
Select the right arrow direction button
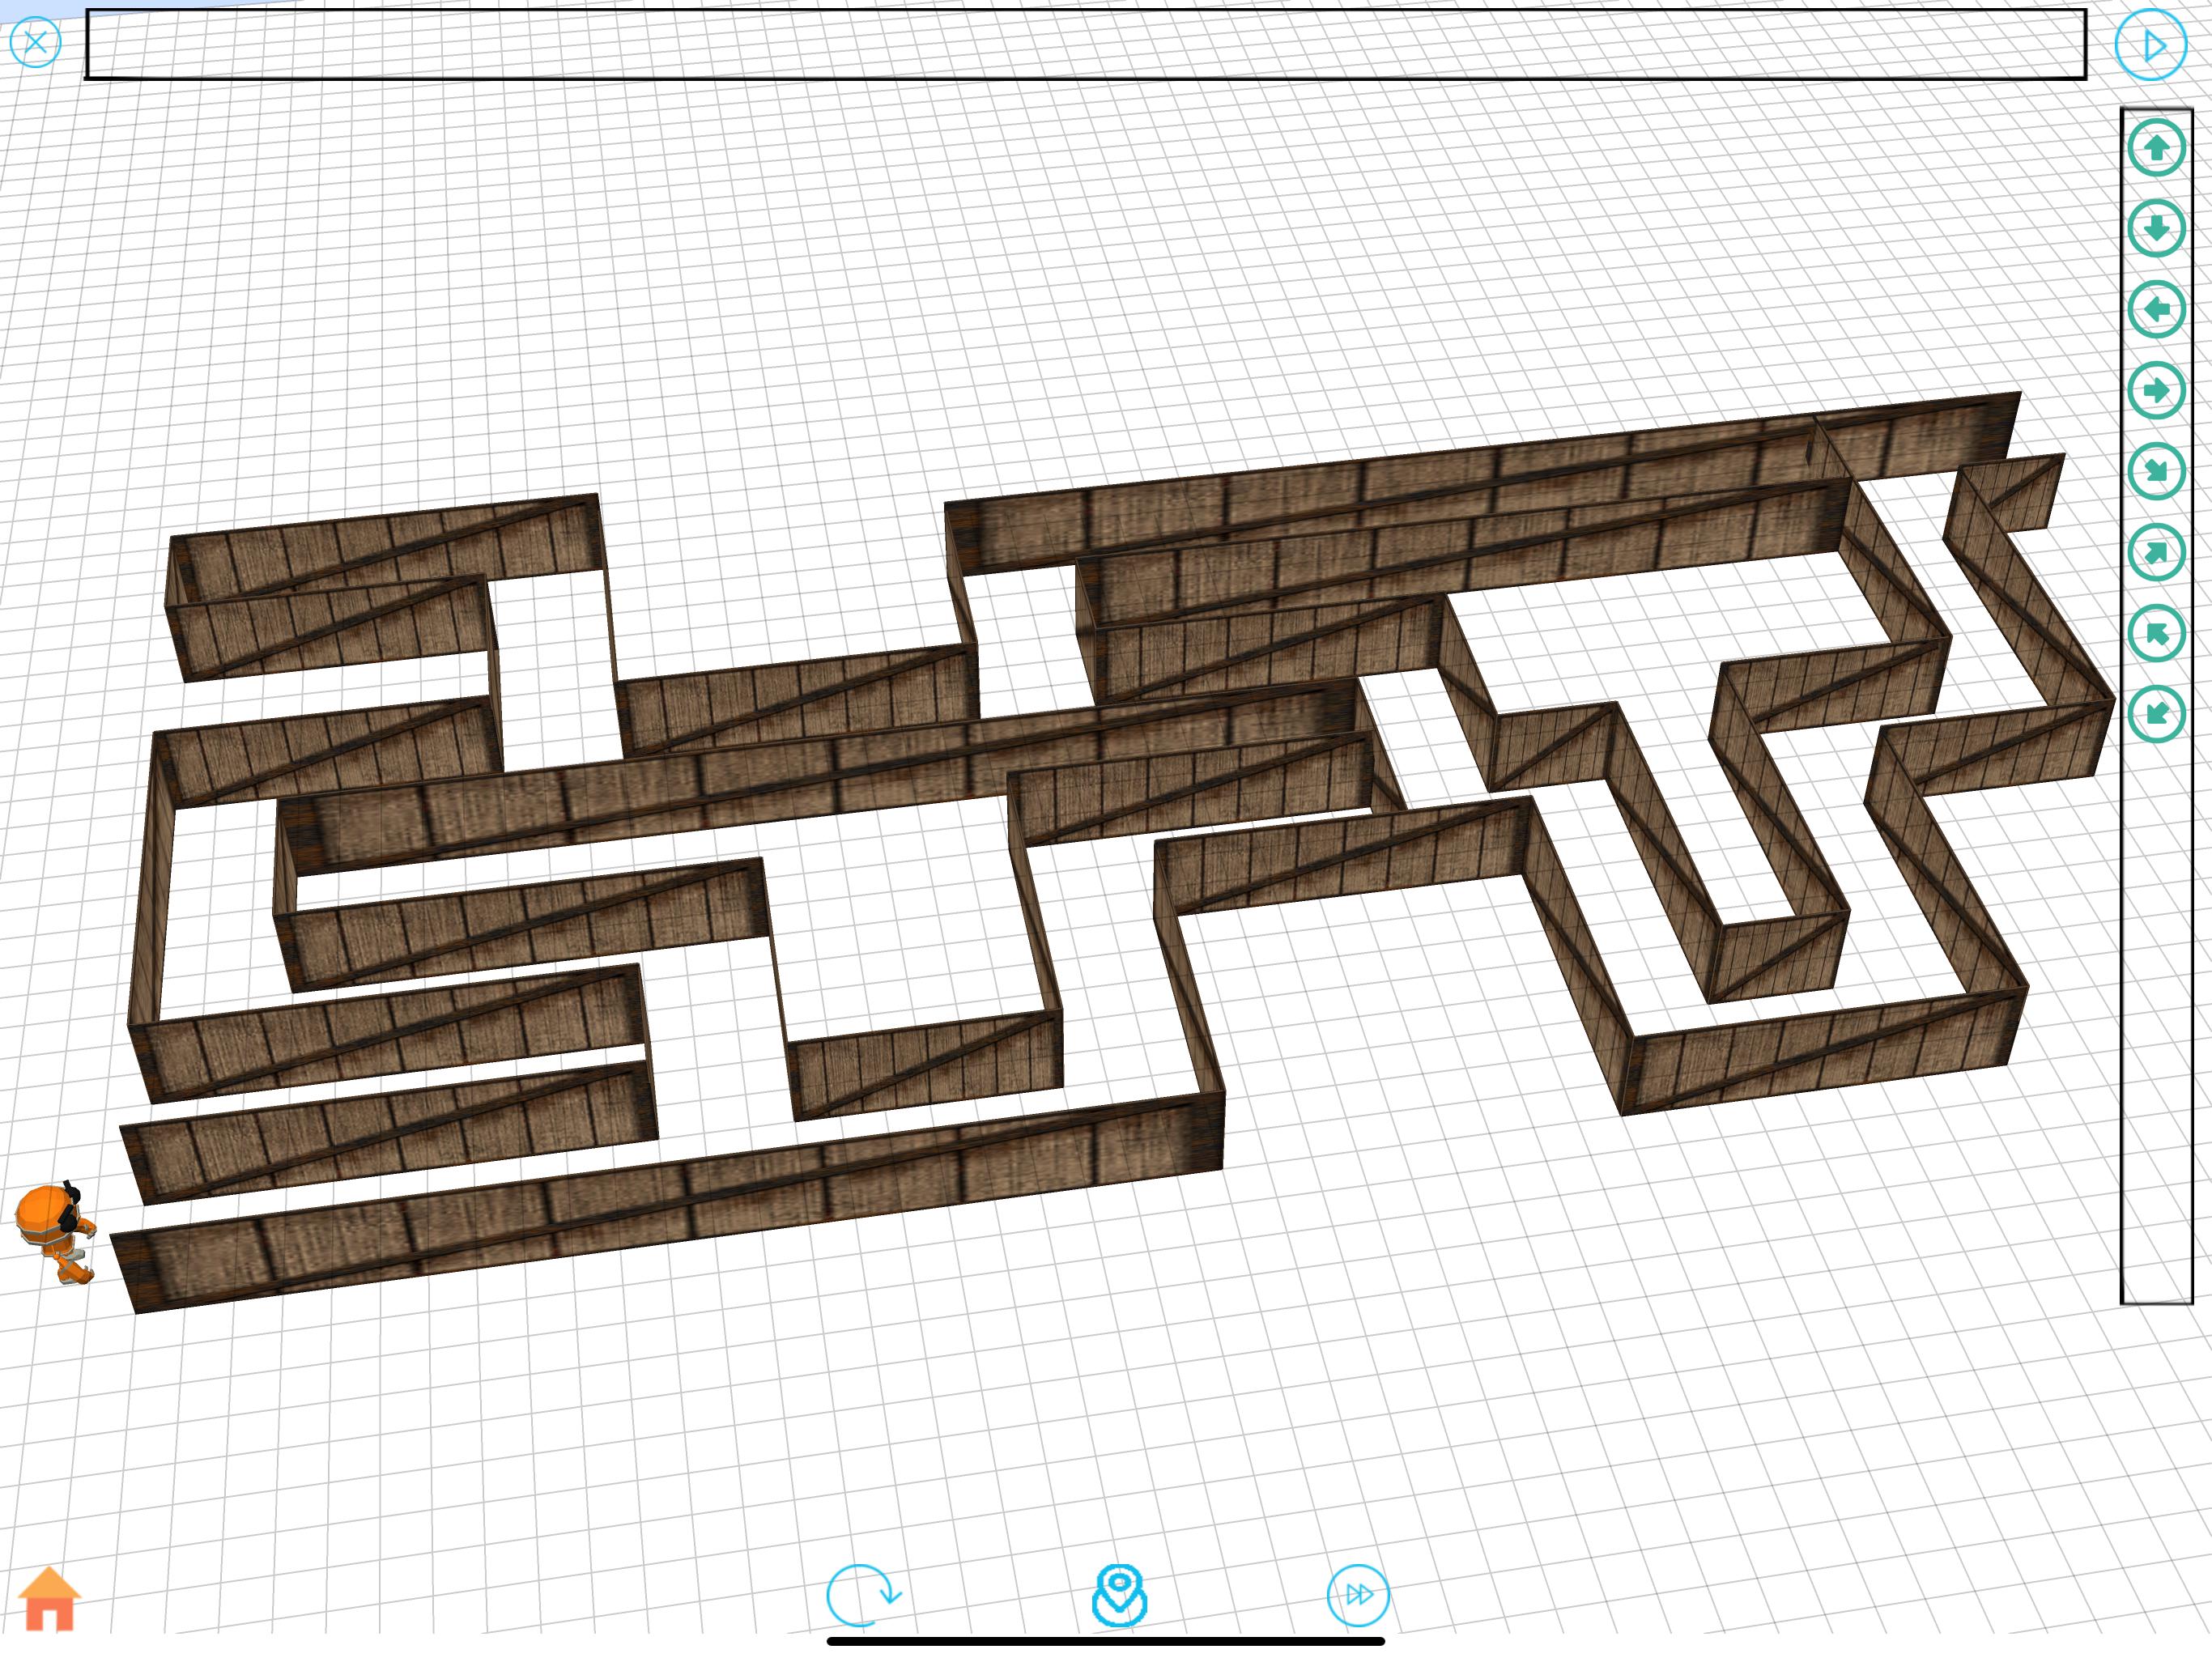2156,390
